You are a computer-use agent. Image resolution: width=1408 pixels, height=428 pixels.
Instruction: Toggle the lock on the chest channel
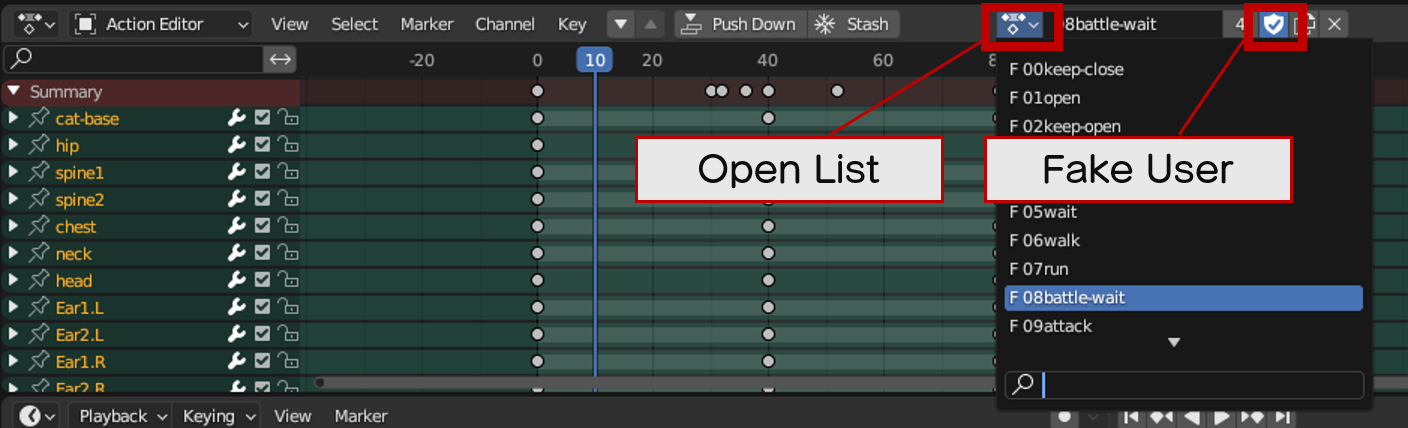pos(288,227)
